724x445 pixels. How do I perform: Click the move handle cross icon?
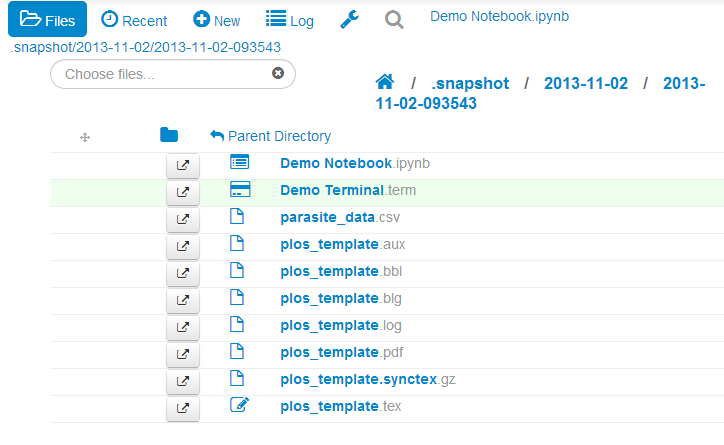tap(85, 137)
